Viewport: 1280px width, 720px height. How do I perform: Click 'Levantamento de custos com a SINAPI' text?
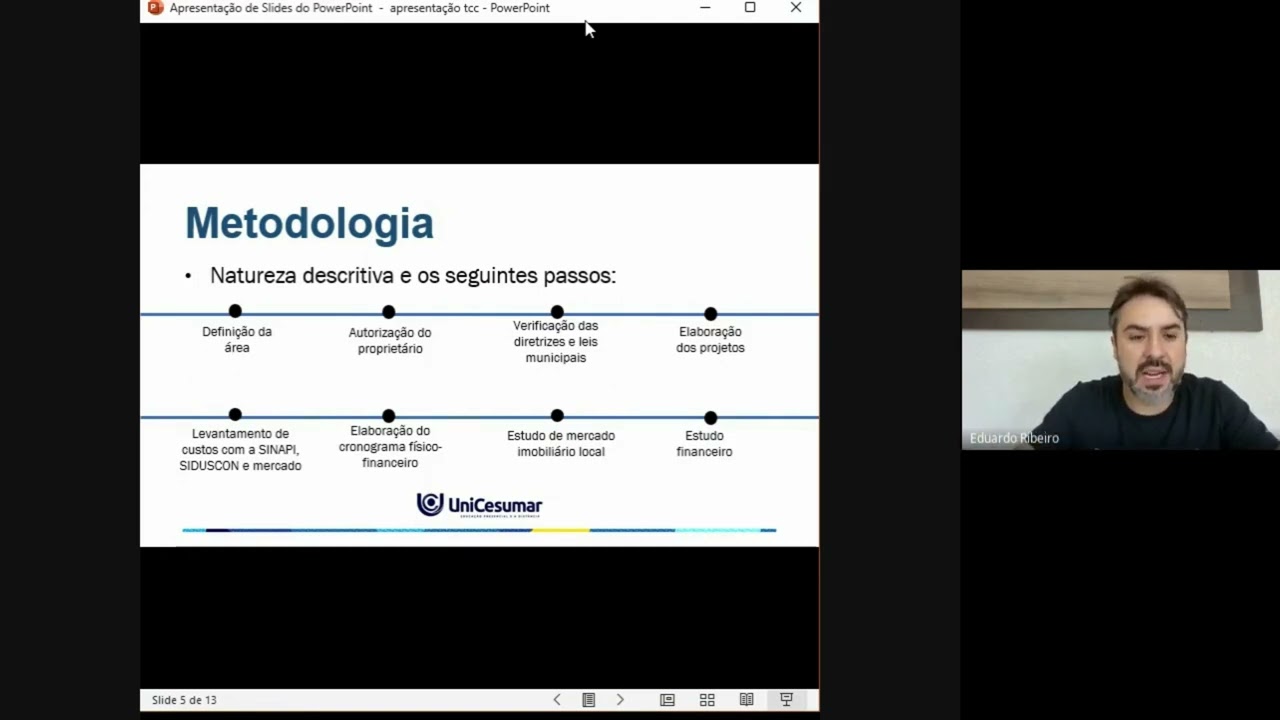[x=240, y=450]
